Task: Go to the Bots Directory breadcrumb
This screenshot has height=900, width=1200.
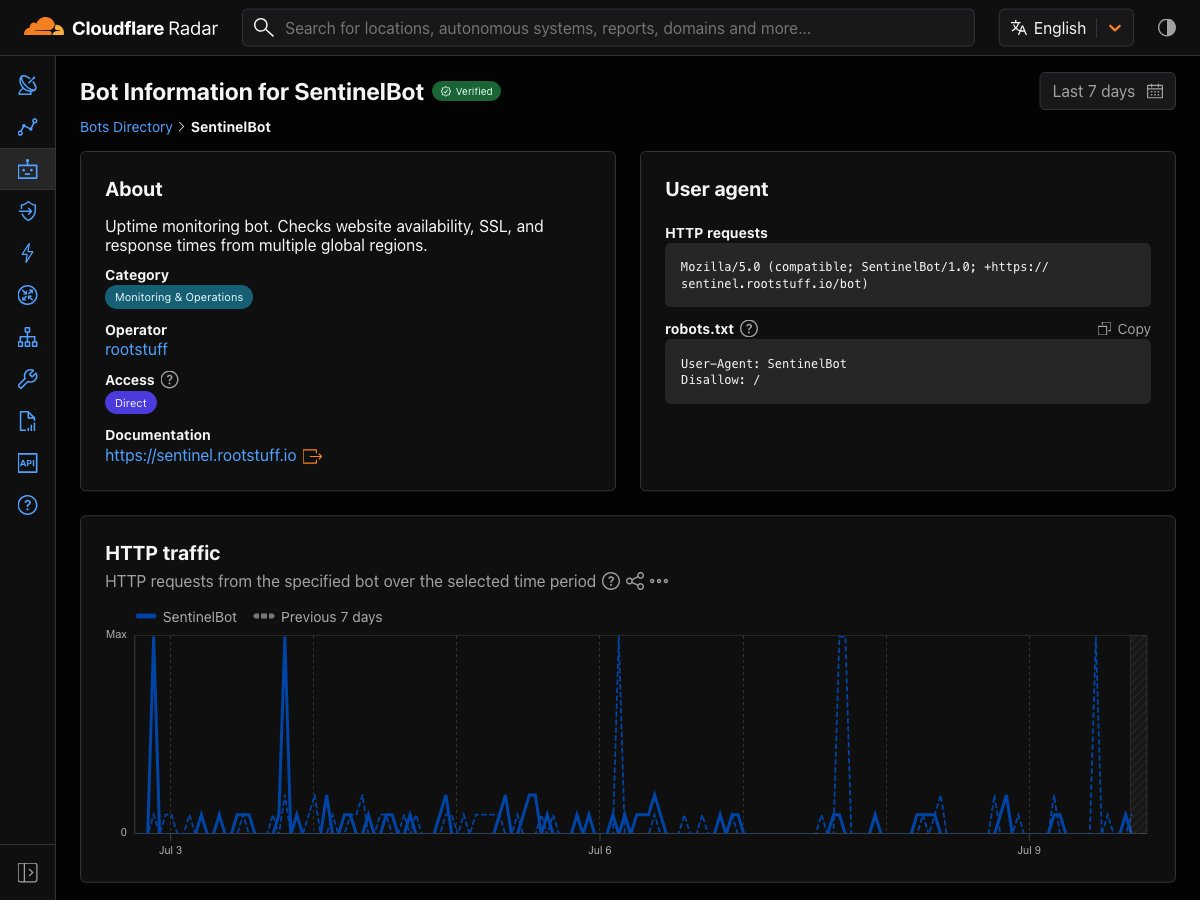Action: pyautogui.click(x=126, y=127)
